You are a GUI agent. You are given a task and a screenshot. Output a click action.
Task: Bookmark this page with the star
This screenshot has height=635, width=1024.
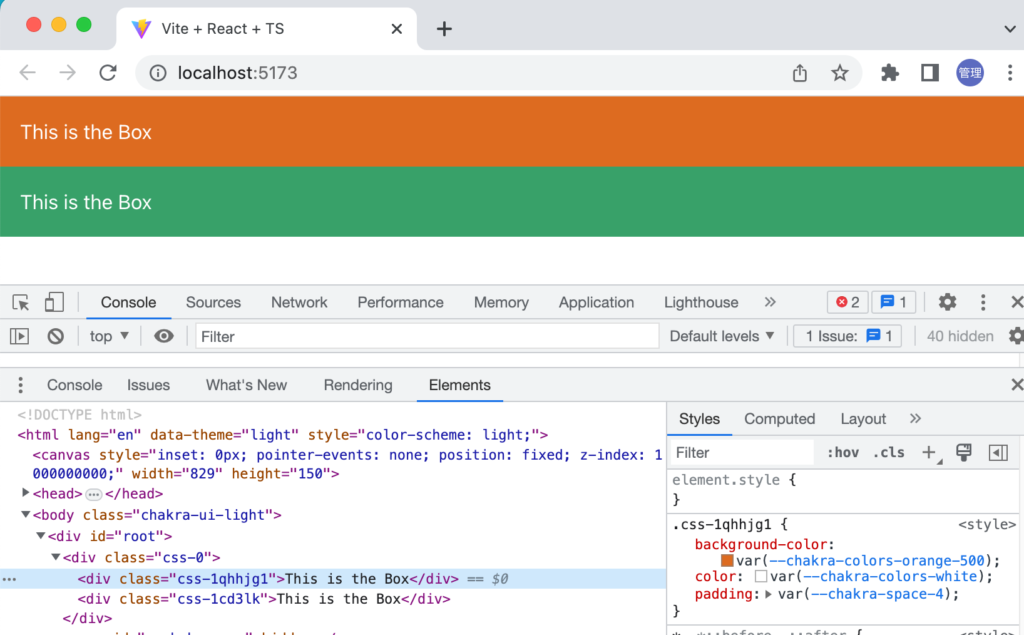click(x=840, y=73)
